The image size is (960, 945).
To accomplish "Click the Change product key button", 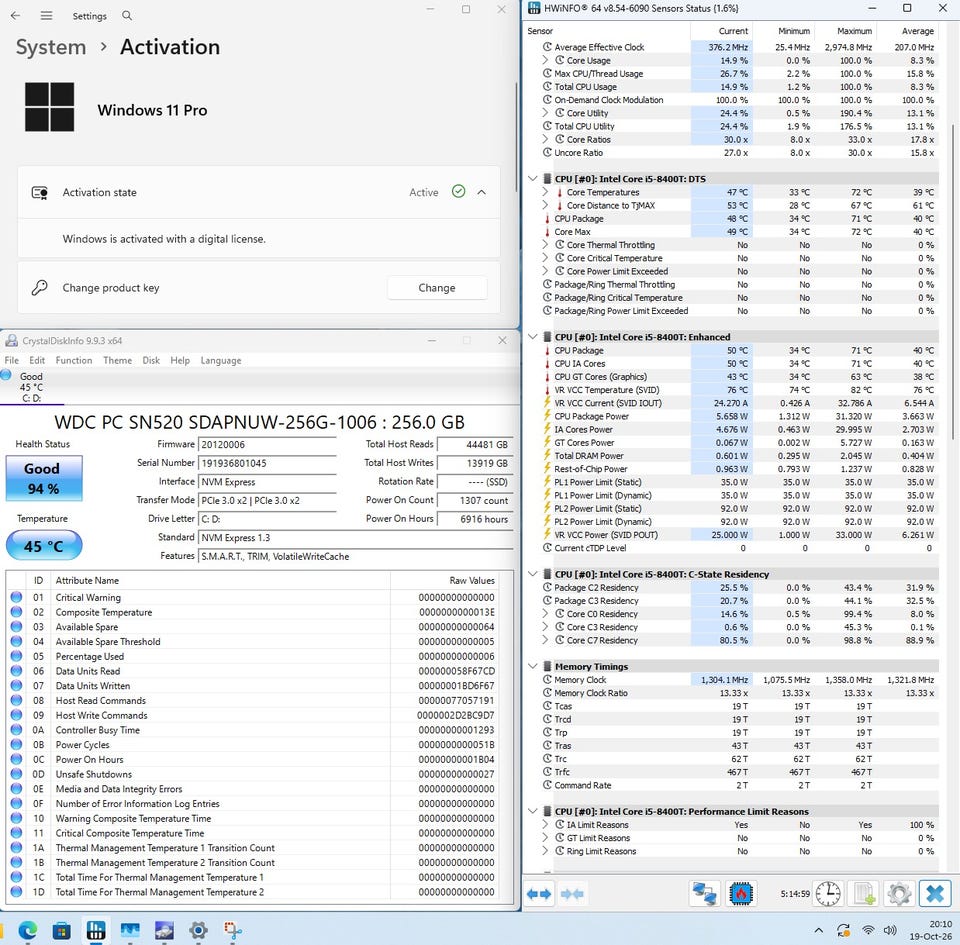I will tap(437, 288).
